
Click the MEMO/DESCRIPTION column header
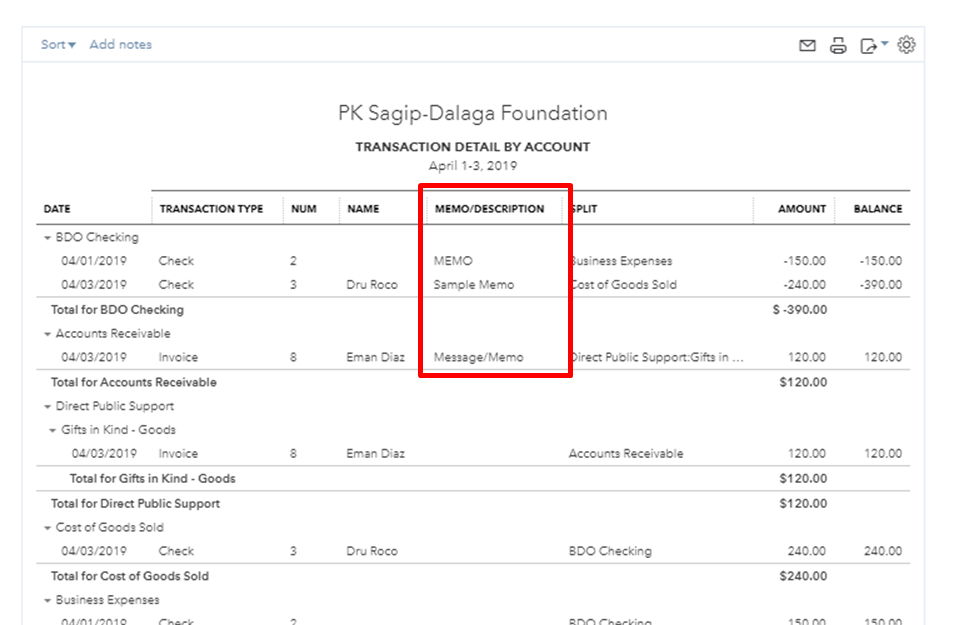(x=491, y=209)
